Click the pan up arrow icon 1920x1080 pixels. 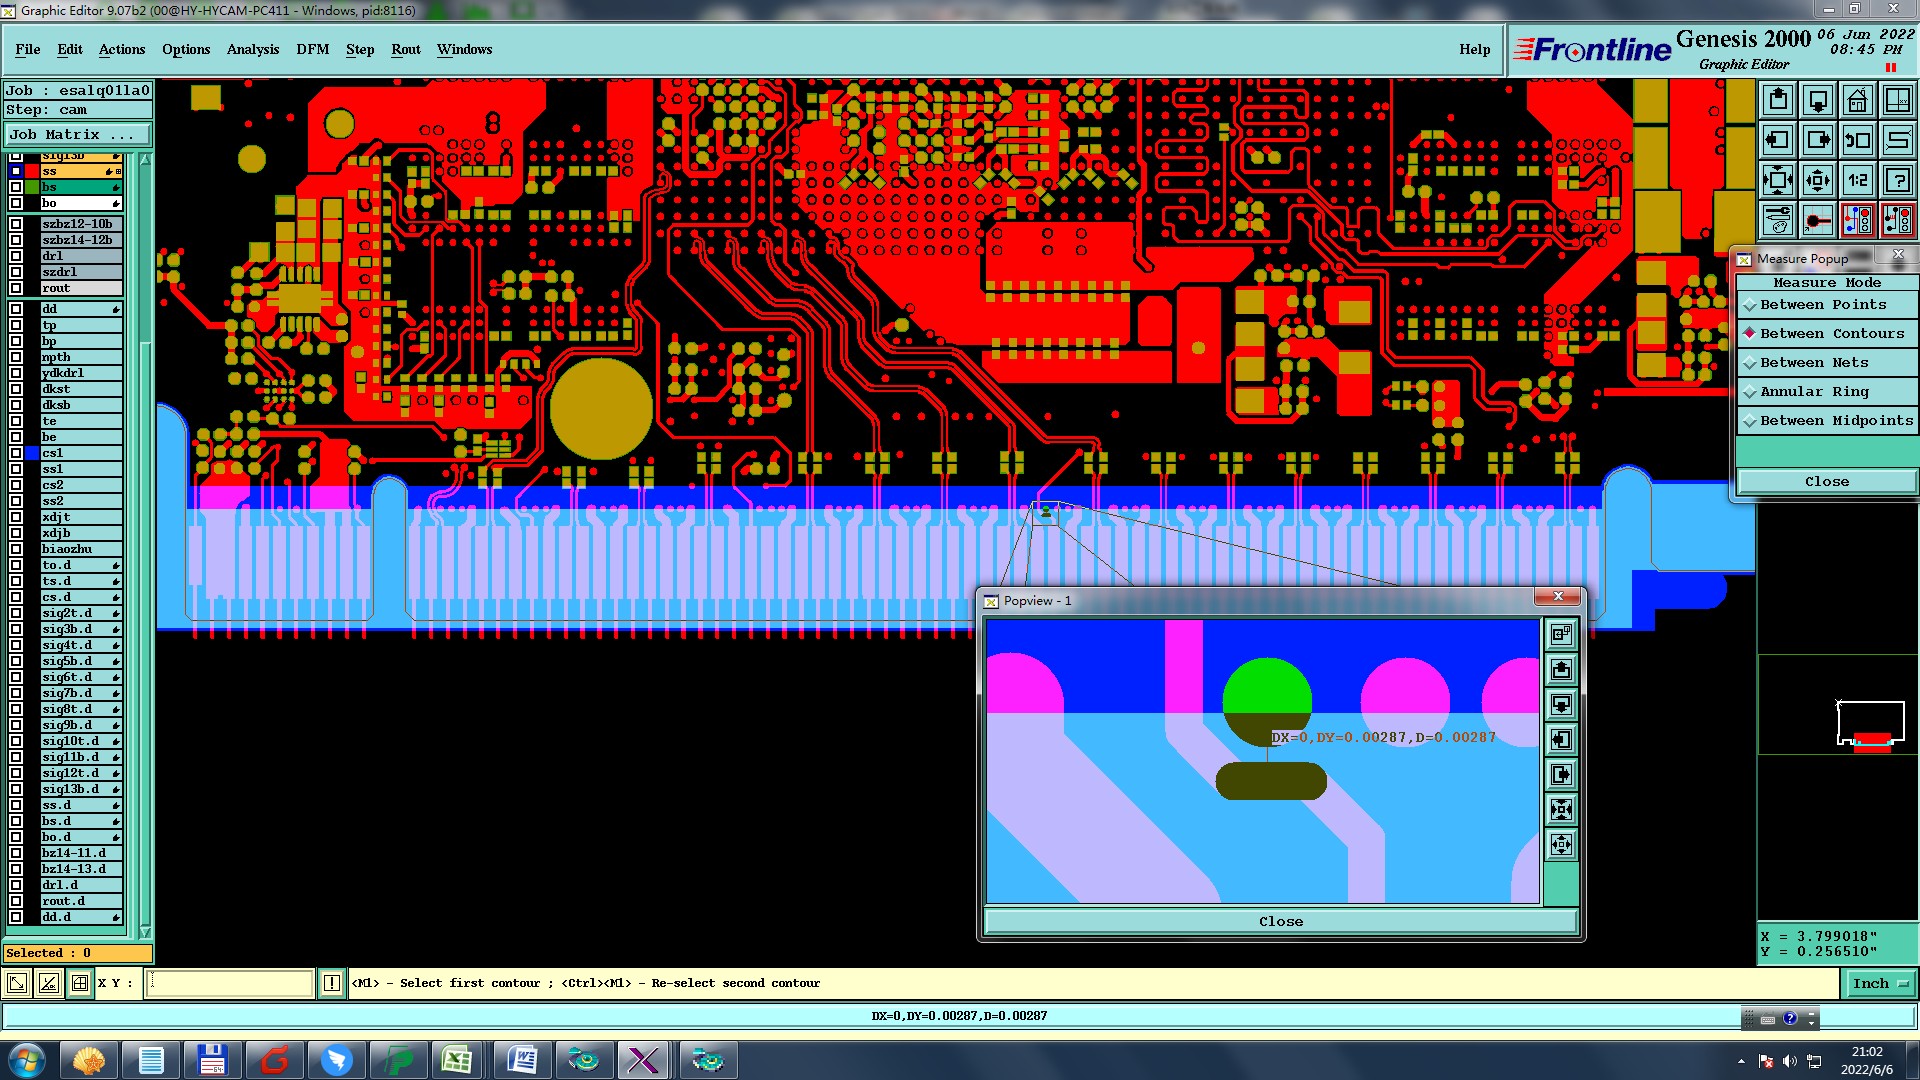pos(1778,100)
